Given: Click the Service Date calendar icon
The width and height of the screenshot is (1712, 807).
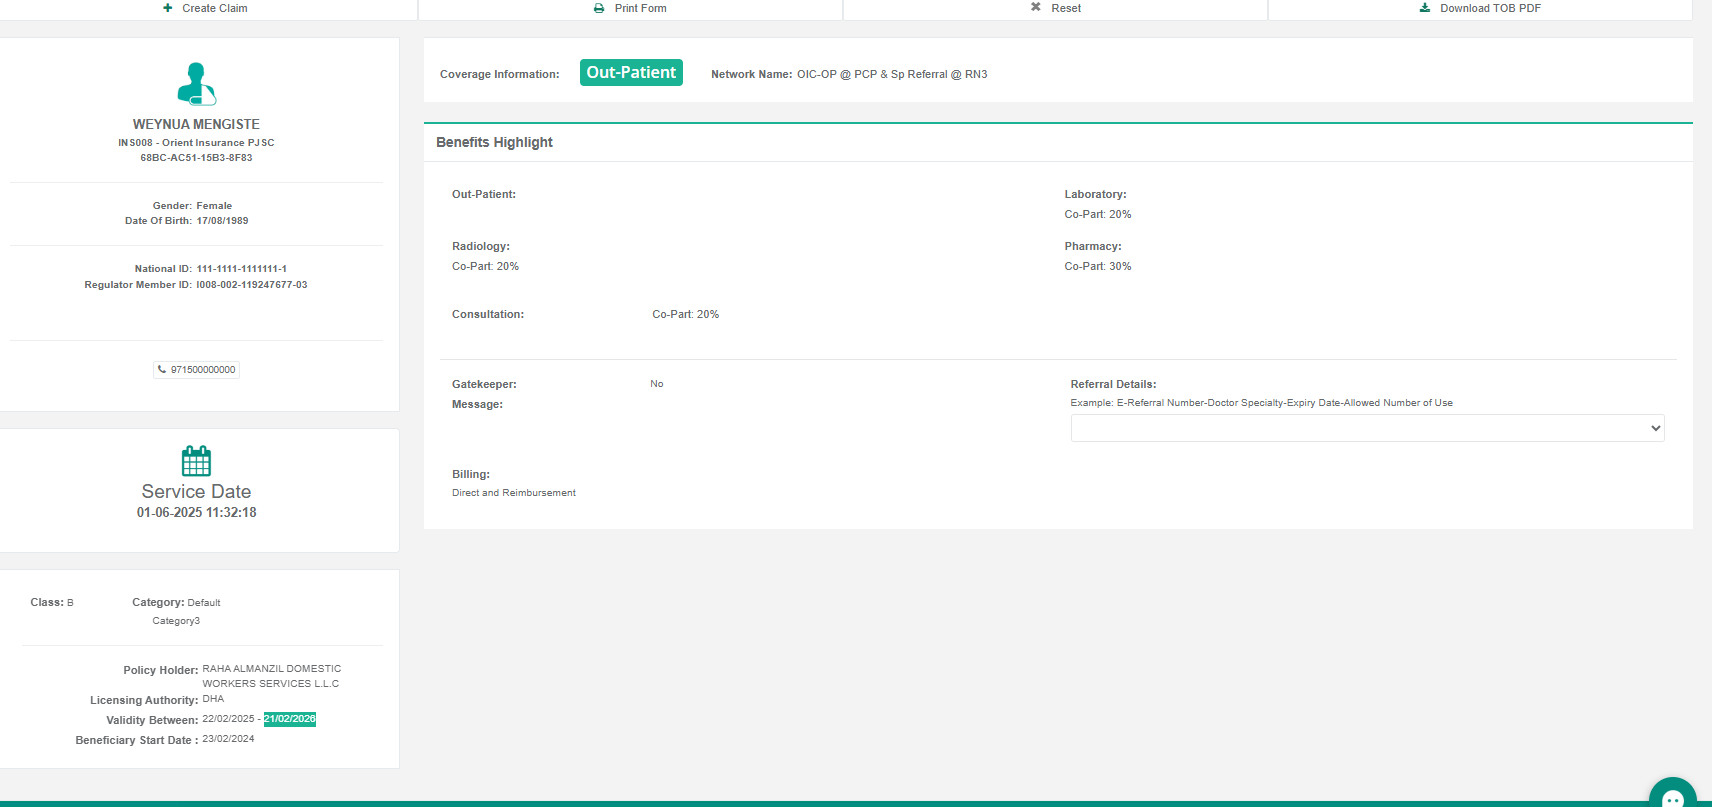Looking at the screenshot, I should click(196, 461).
